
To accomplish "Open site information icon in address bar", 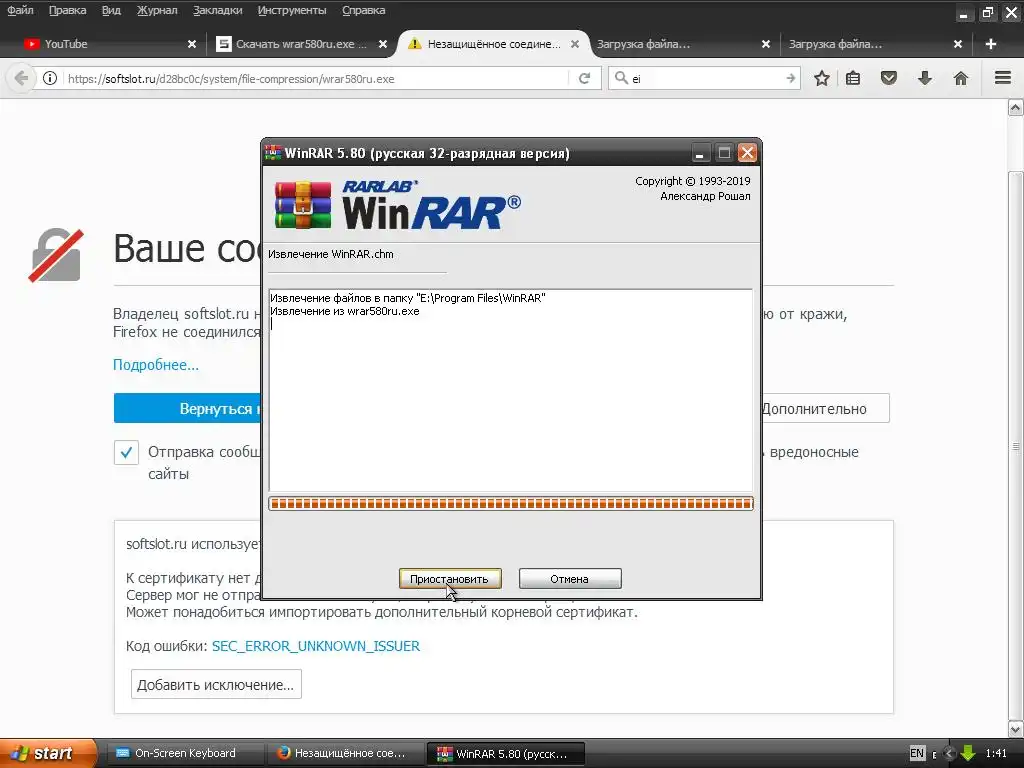I will pyautogui.click(x=50, y=78).
